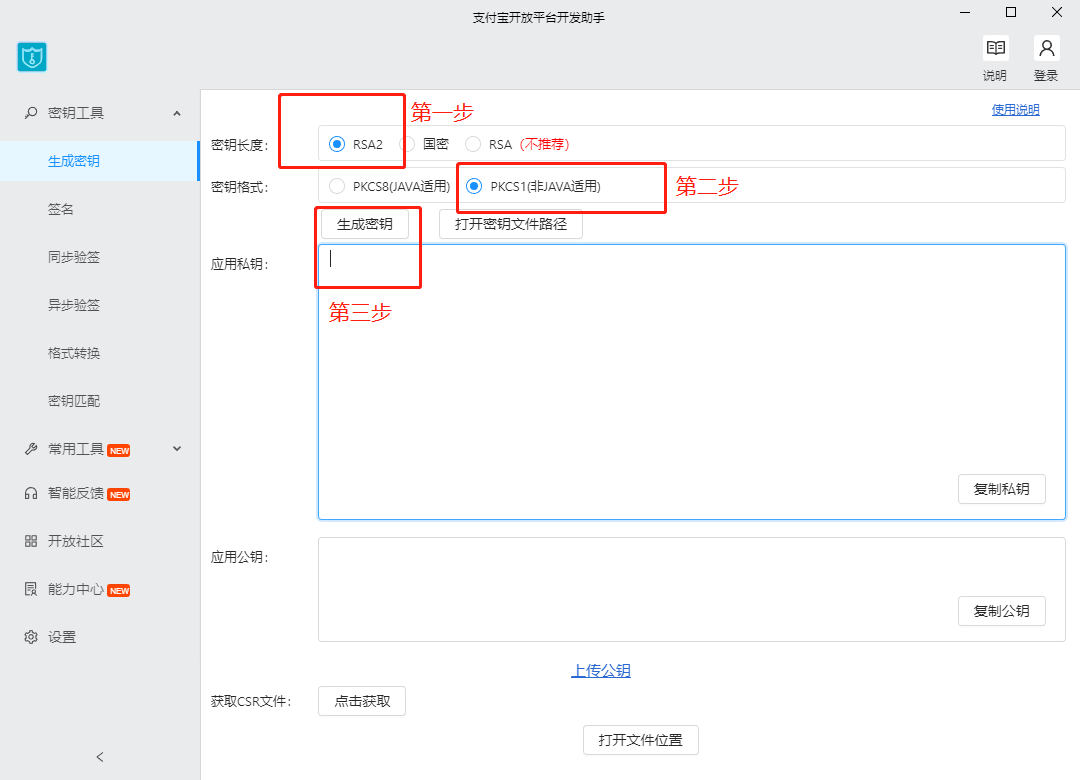
Task: Click the 能力中心 document icon
Action: [x=31, y=589]
